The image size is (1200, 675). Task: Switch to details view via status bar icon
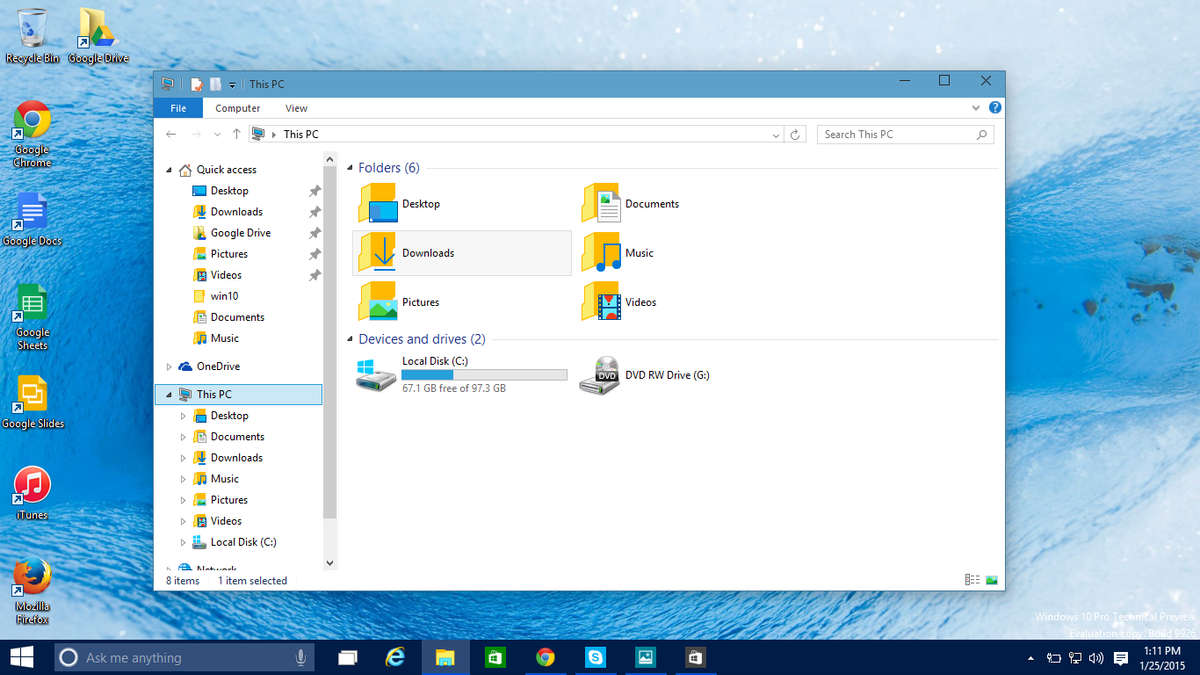pyautogui.click(x=971, y=579)
